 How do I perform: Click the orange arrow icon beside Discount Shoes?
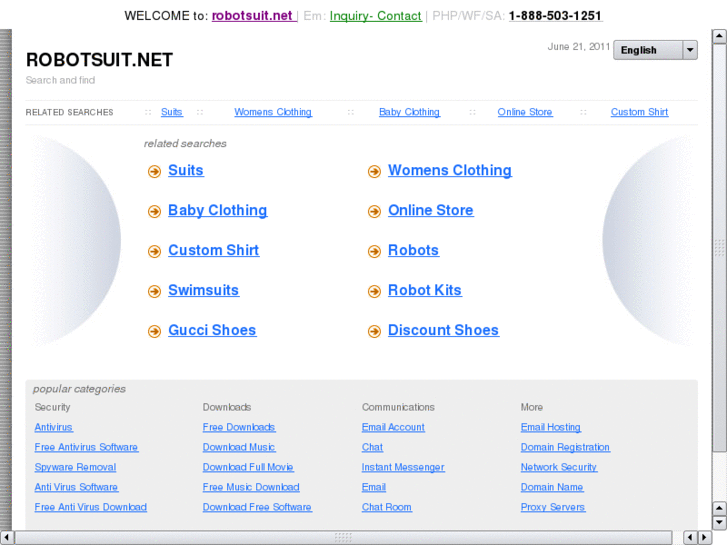point(374,331)
